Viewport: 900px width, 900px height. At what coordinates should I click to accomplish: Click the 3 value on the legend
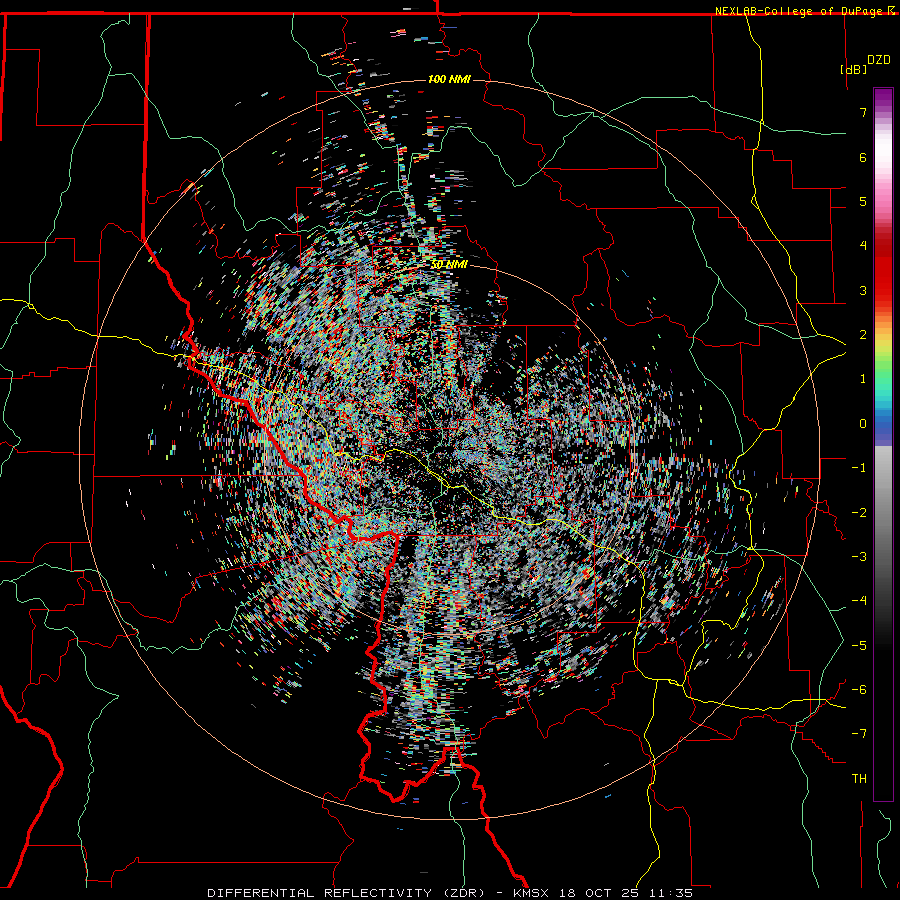863,290
